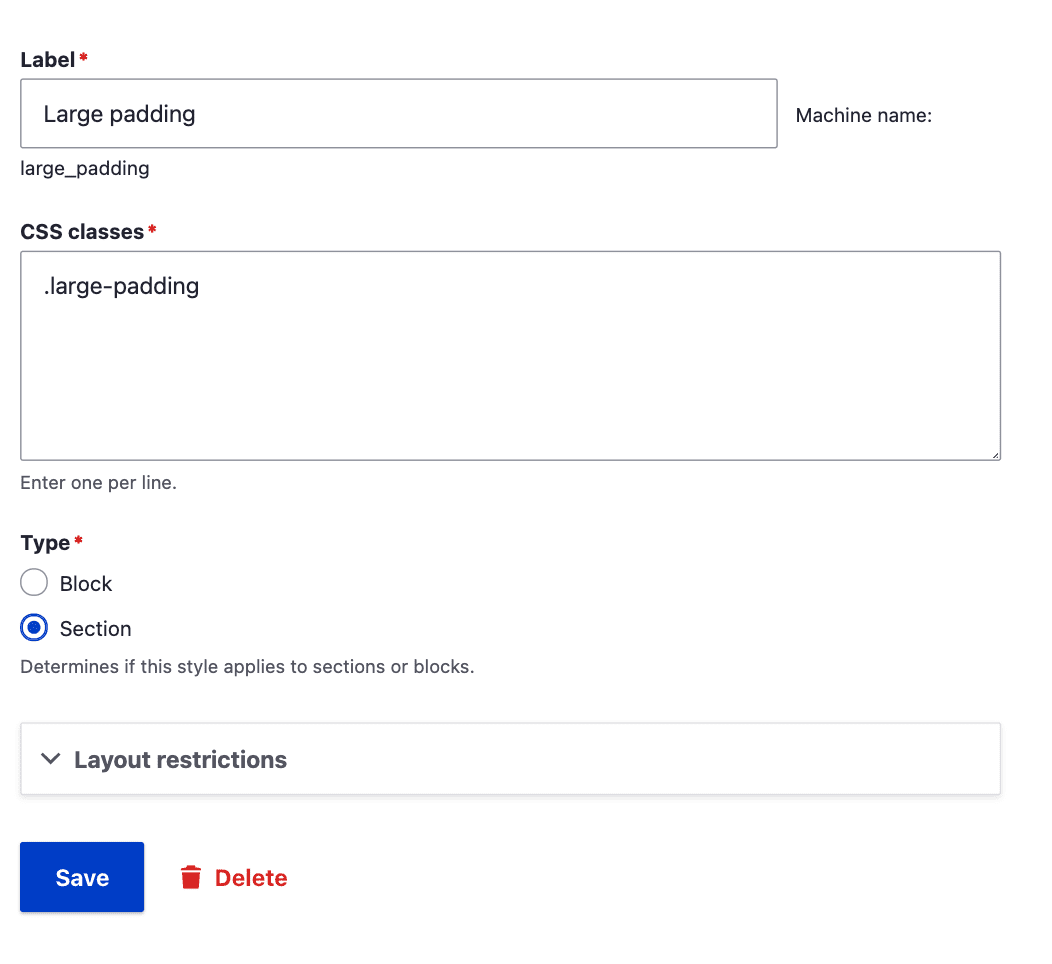Click the "Type" field caption
1052x964 pixels.
[x=45, y=543]
